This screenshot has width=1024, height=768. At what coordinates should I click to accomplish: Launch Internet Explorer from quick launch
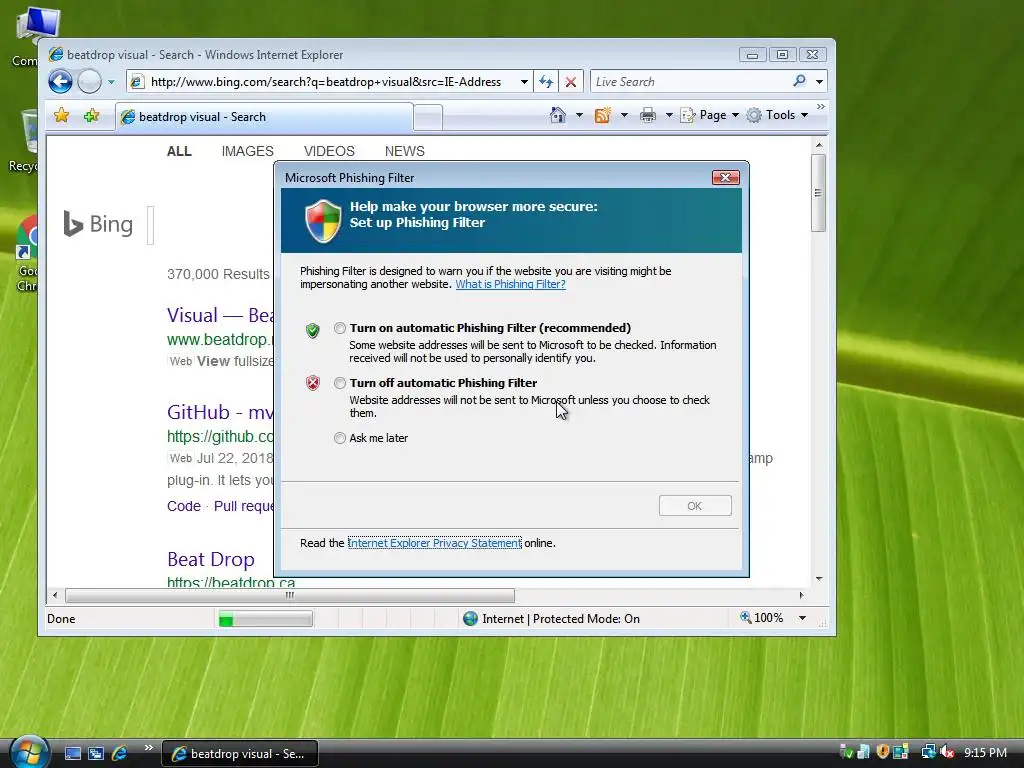point(120,754)
